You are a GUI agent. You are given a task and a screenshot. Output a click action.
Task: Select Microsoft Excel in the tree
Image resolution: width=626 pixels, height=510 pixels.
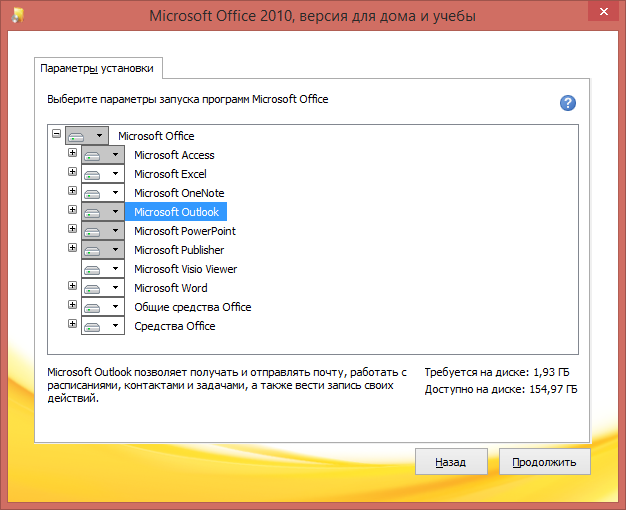[x=170, y=174]
